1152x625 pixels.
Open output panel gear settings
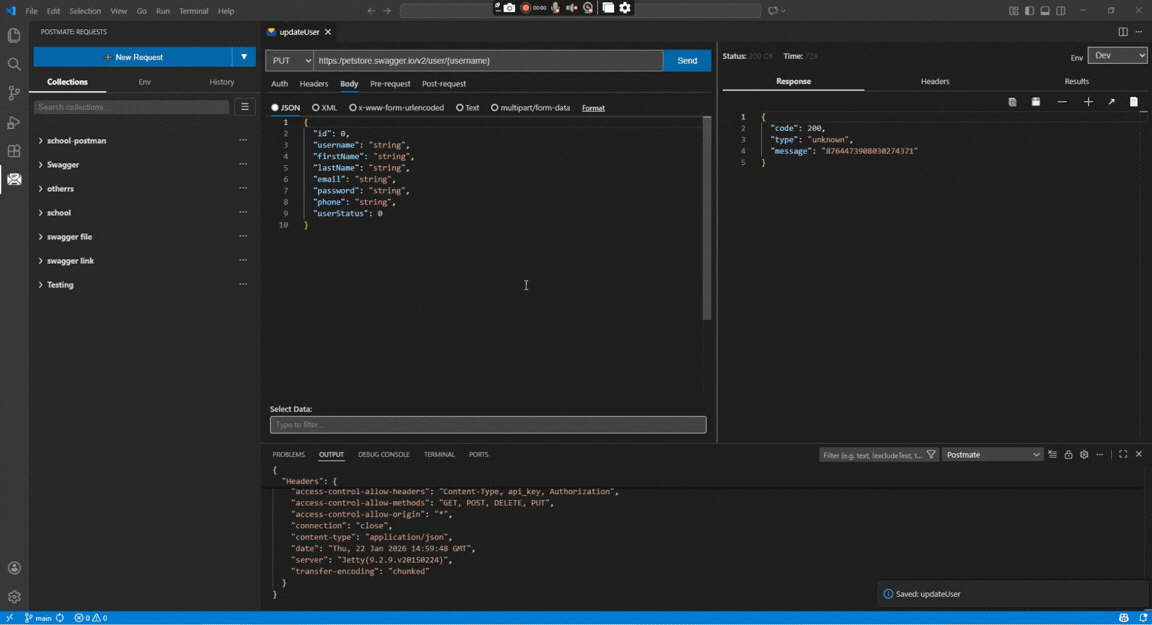1084,455
